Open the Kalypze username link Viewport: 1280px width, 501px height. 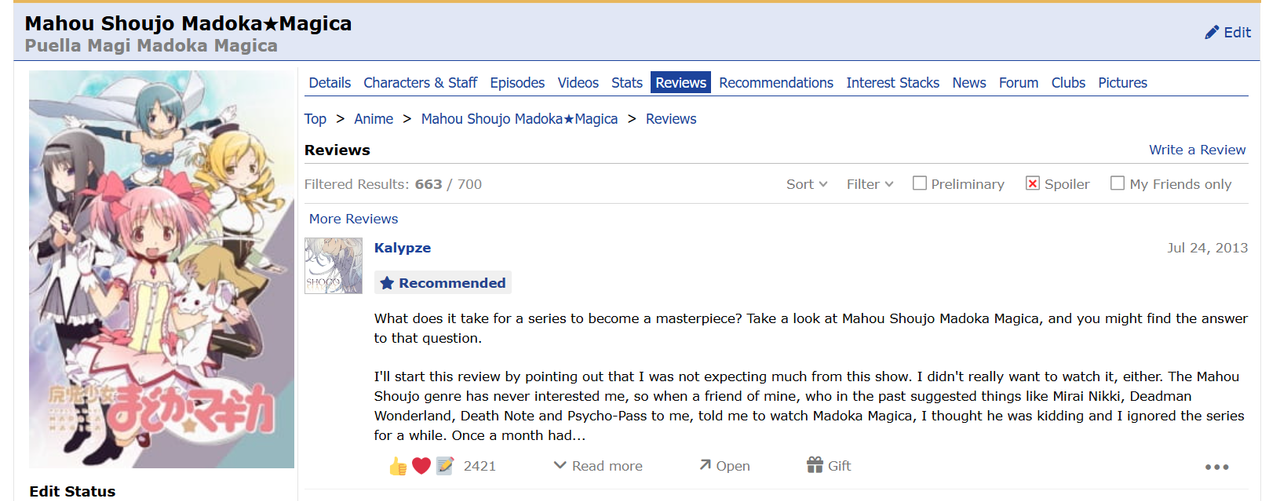point(402,247)
